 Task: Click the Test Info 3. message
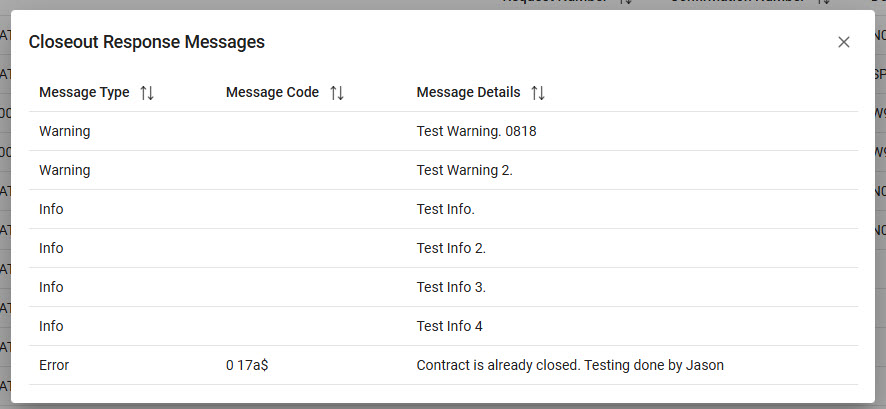(x=451, y=287)
